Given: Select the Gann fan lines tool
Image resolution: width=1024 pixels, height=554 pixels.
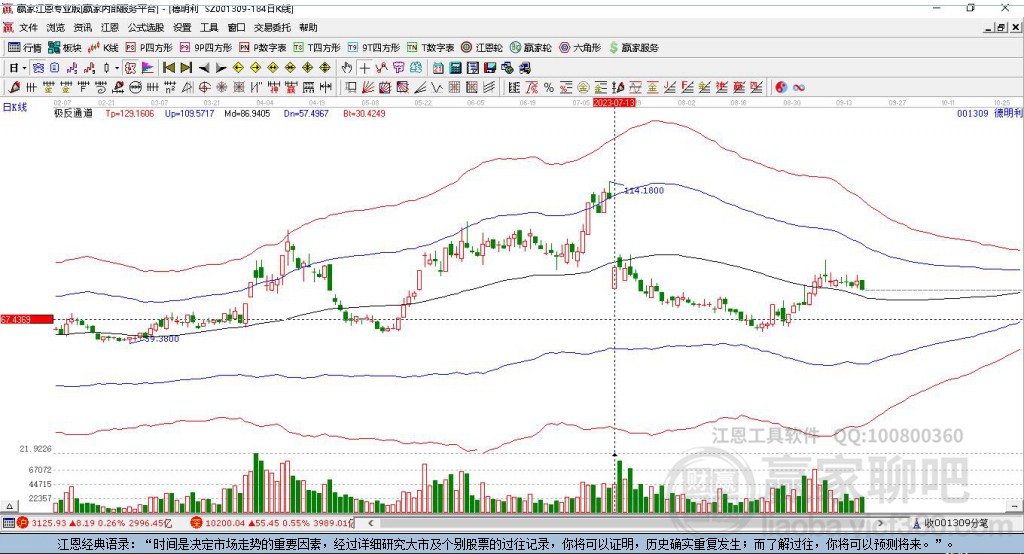Looking at the screenshot, I should (x=368, y=87).
